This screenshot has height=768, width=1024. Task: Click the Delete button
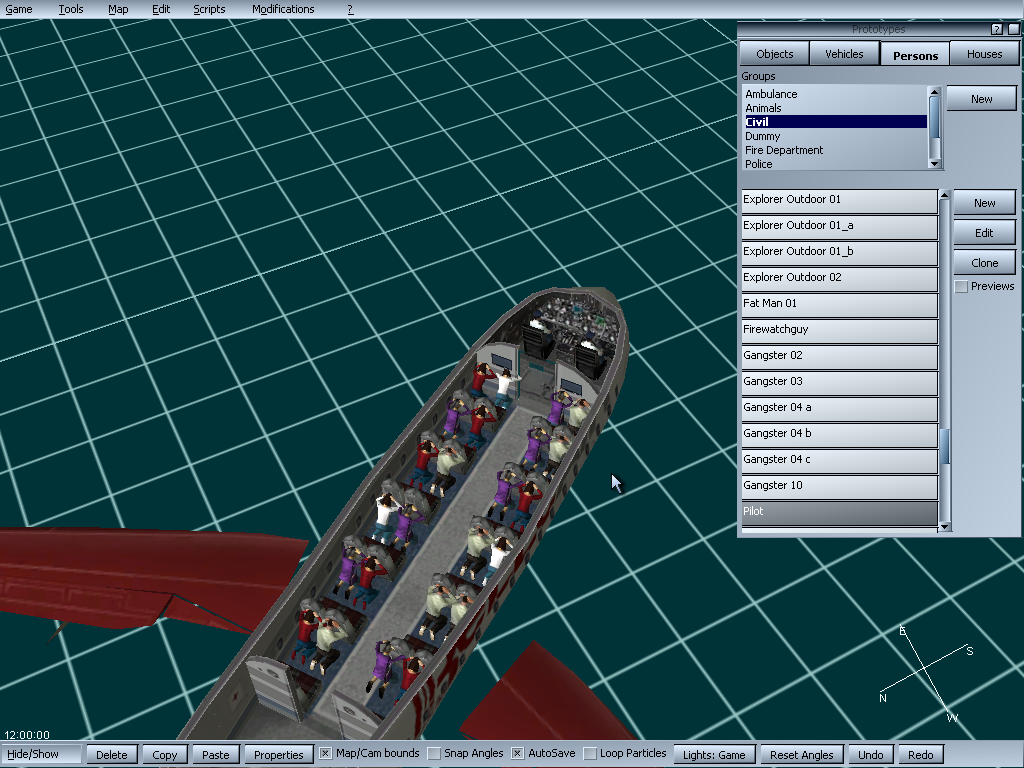[112, 755]
